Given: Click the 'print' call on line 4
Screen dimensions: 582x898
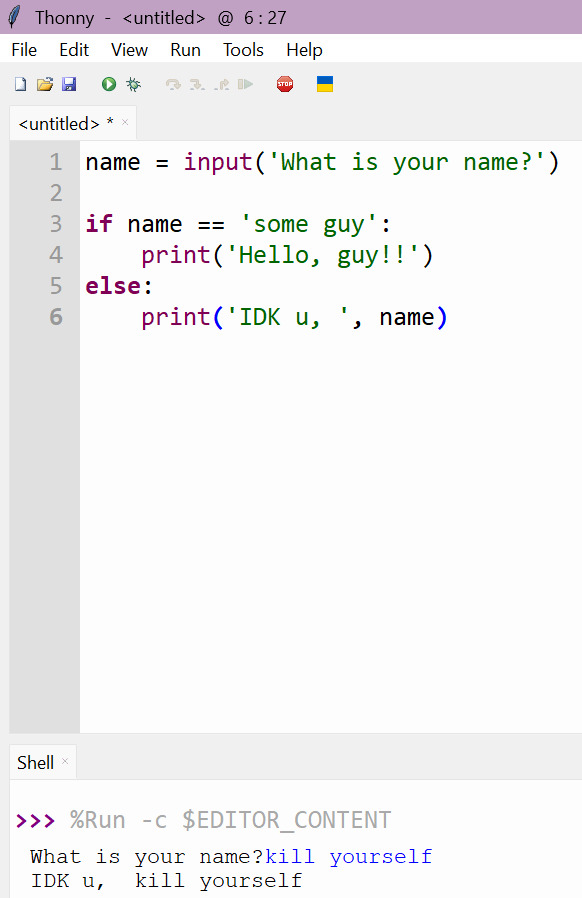Looking at the screenshot, I should [176, 255].
